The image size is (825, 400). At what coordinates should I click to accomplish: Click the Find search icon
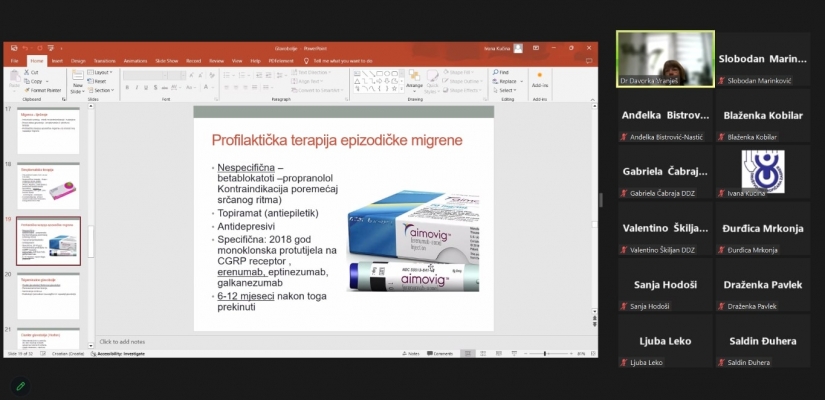tap(497, 72)
